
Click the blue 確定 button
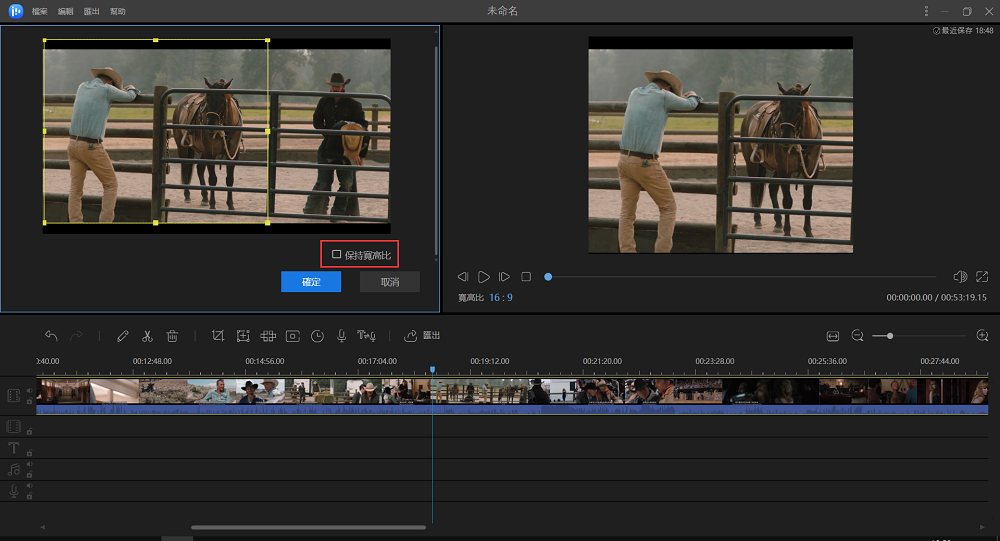311,282
